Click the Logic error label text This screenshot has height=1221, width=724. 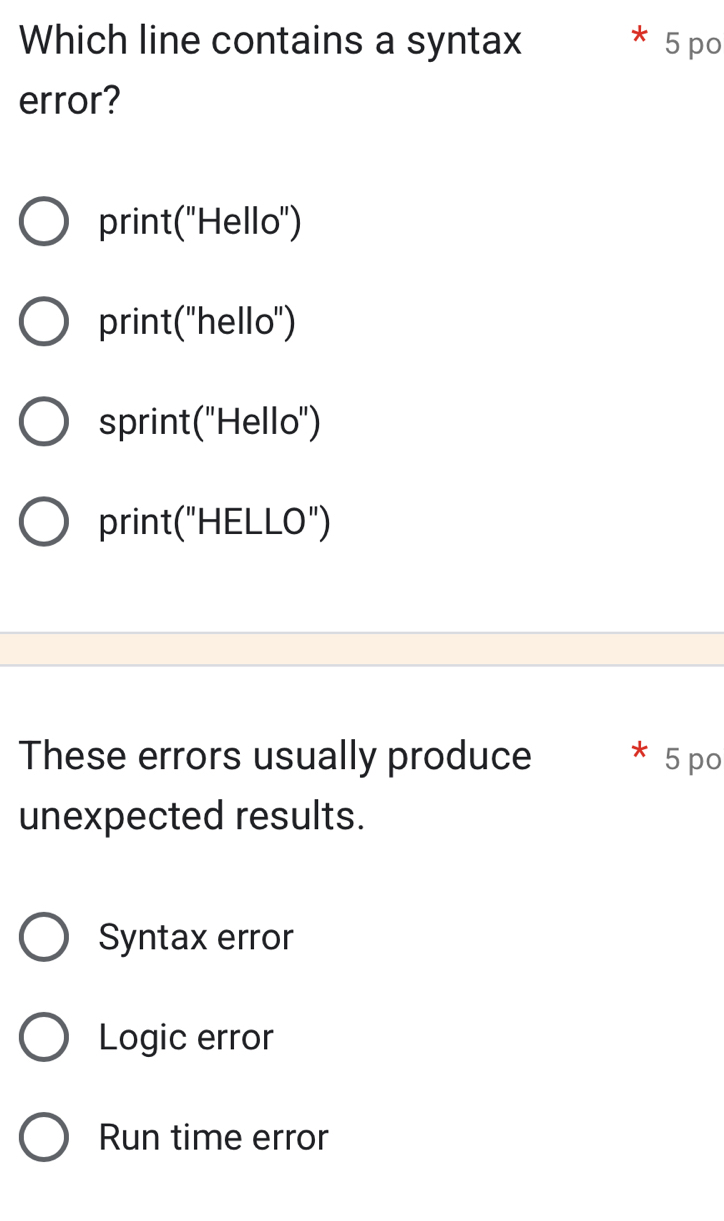click(x=185, y=1037)
